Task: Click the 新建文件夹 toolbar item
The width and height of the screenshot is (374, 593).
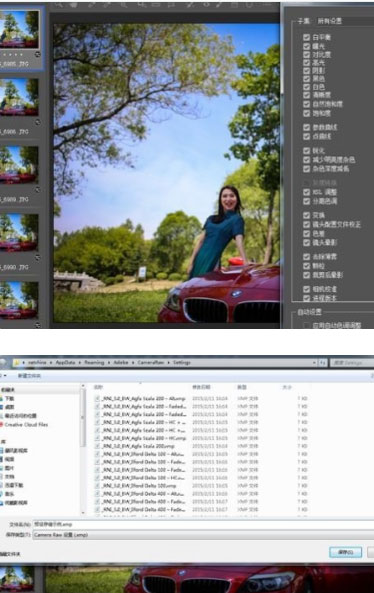Action: coord(29,376)
